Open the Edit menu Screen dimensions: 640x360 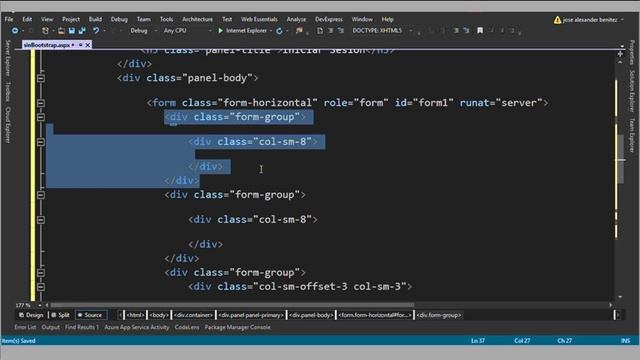click(x=27, y=19)
